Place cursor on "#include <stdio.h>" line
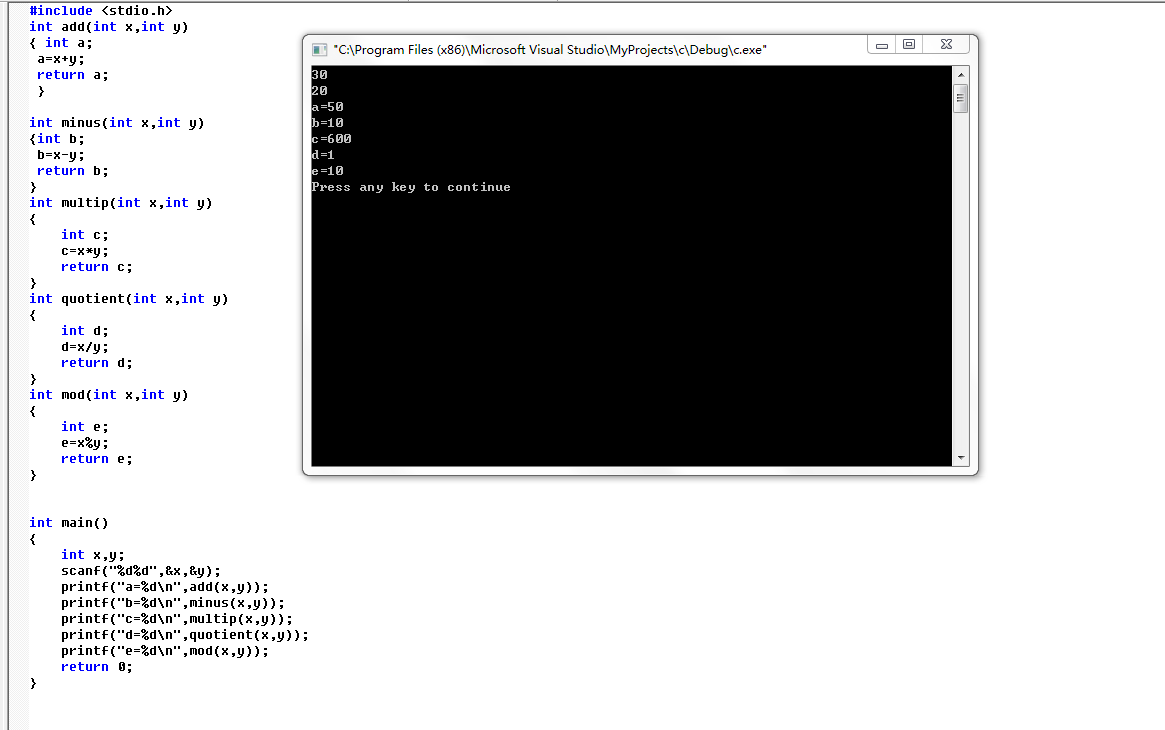Screen dimensions: 1165x730 (x=100, y=10)
